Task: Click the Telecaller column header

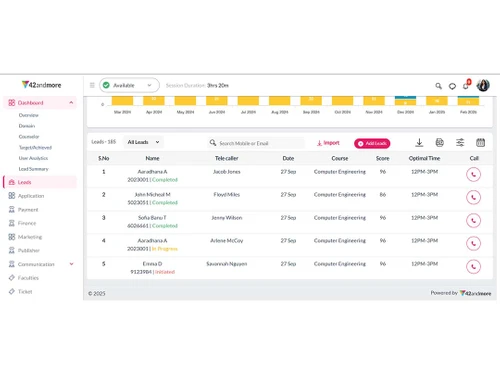Action: coord(227,158)
